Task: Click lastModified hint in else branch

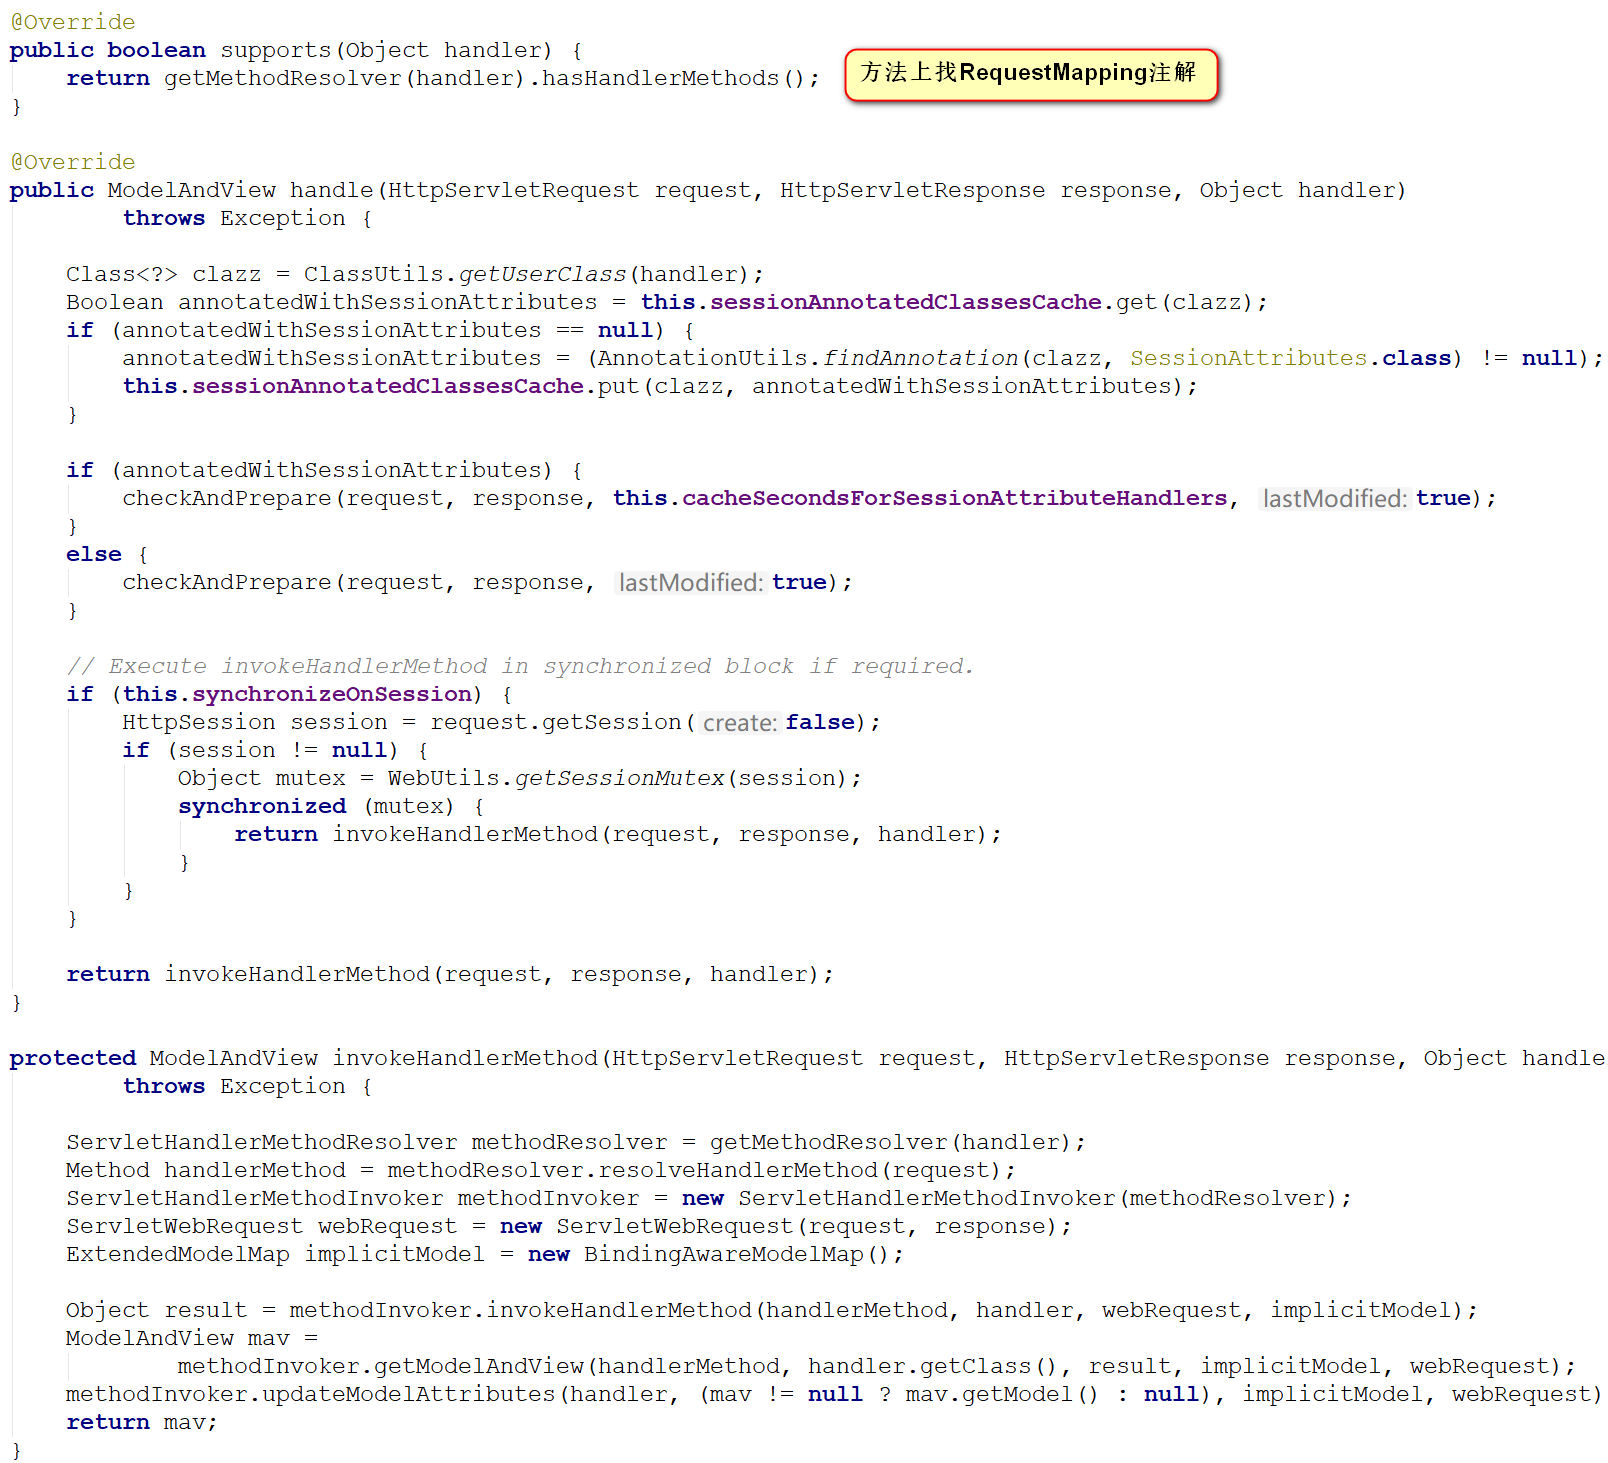Action: (x=690, y=582)
